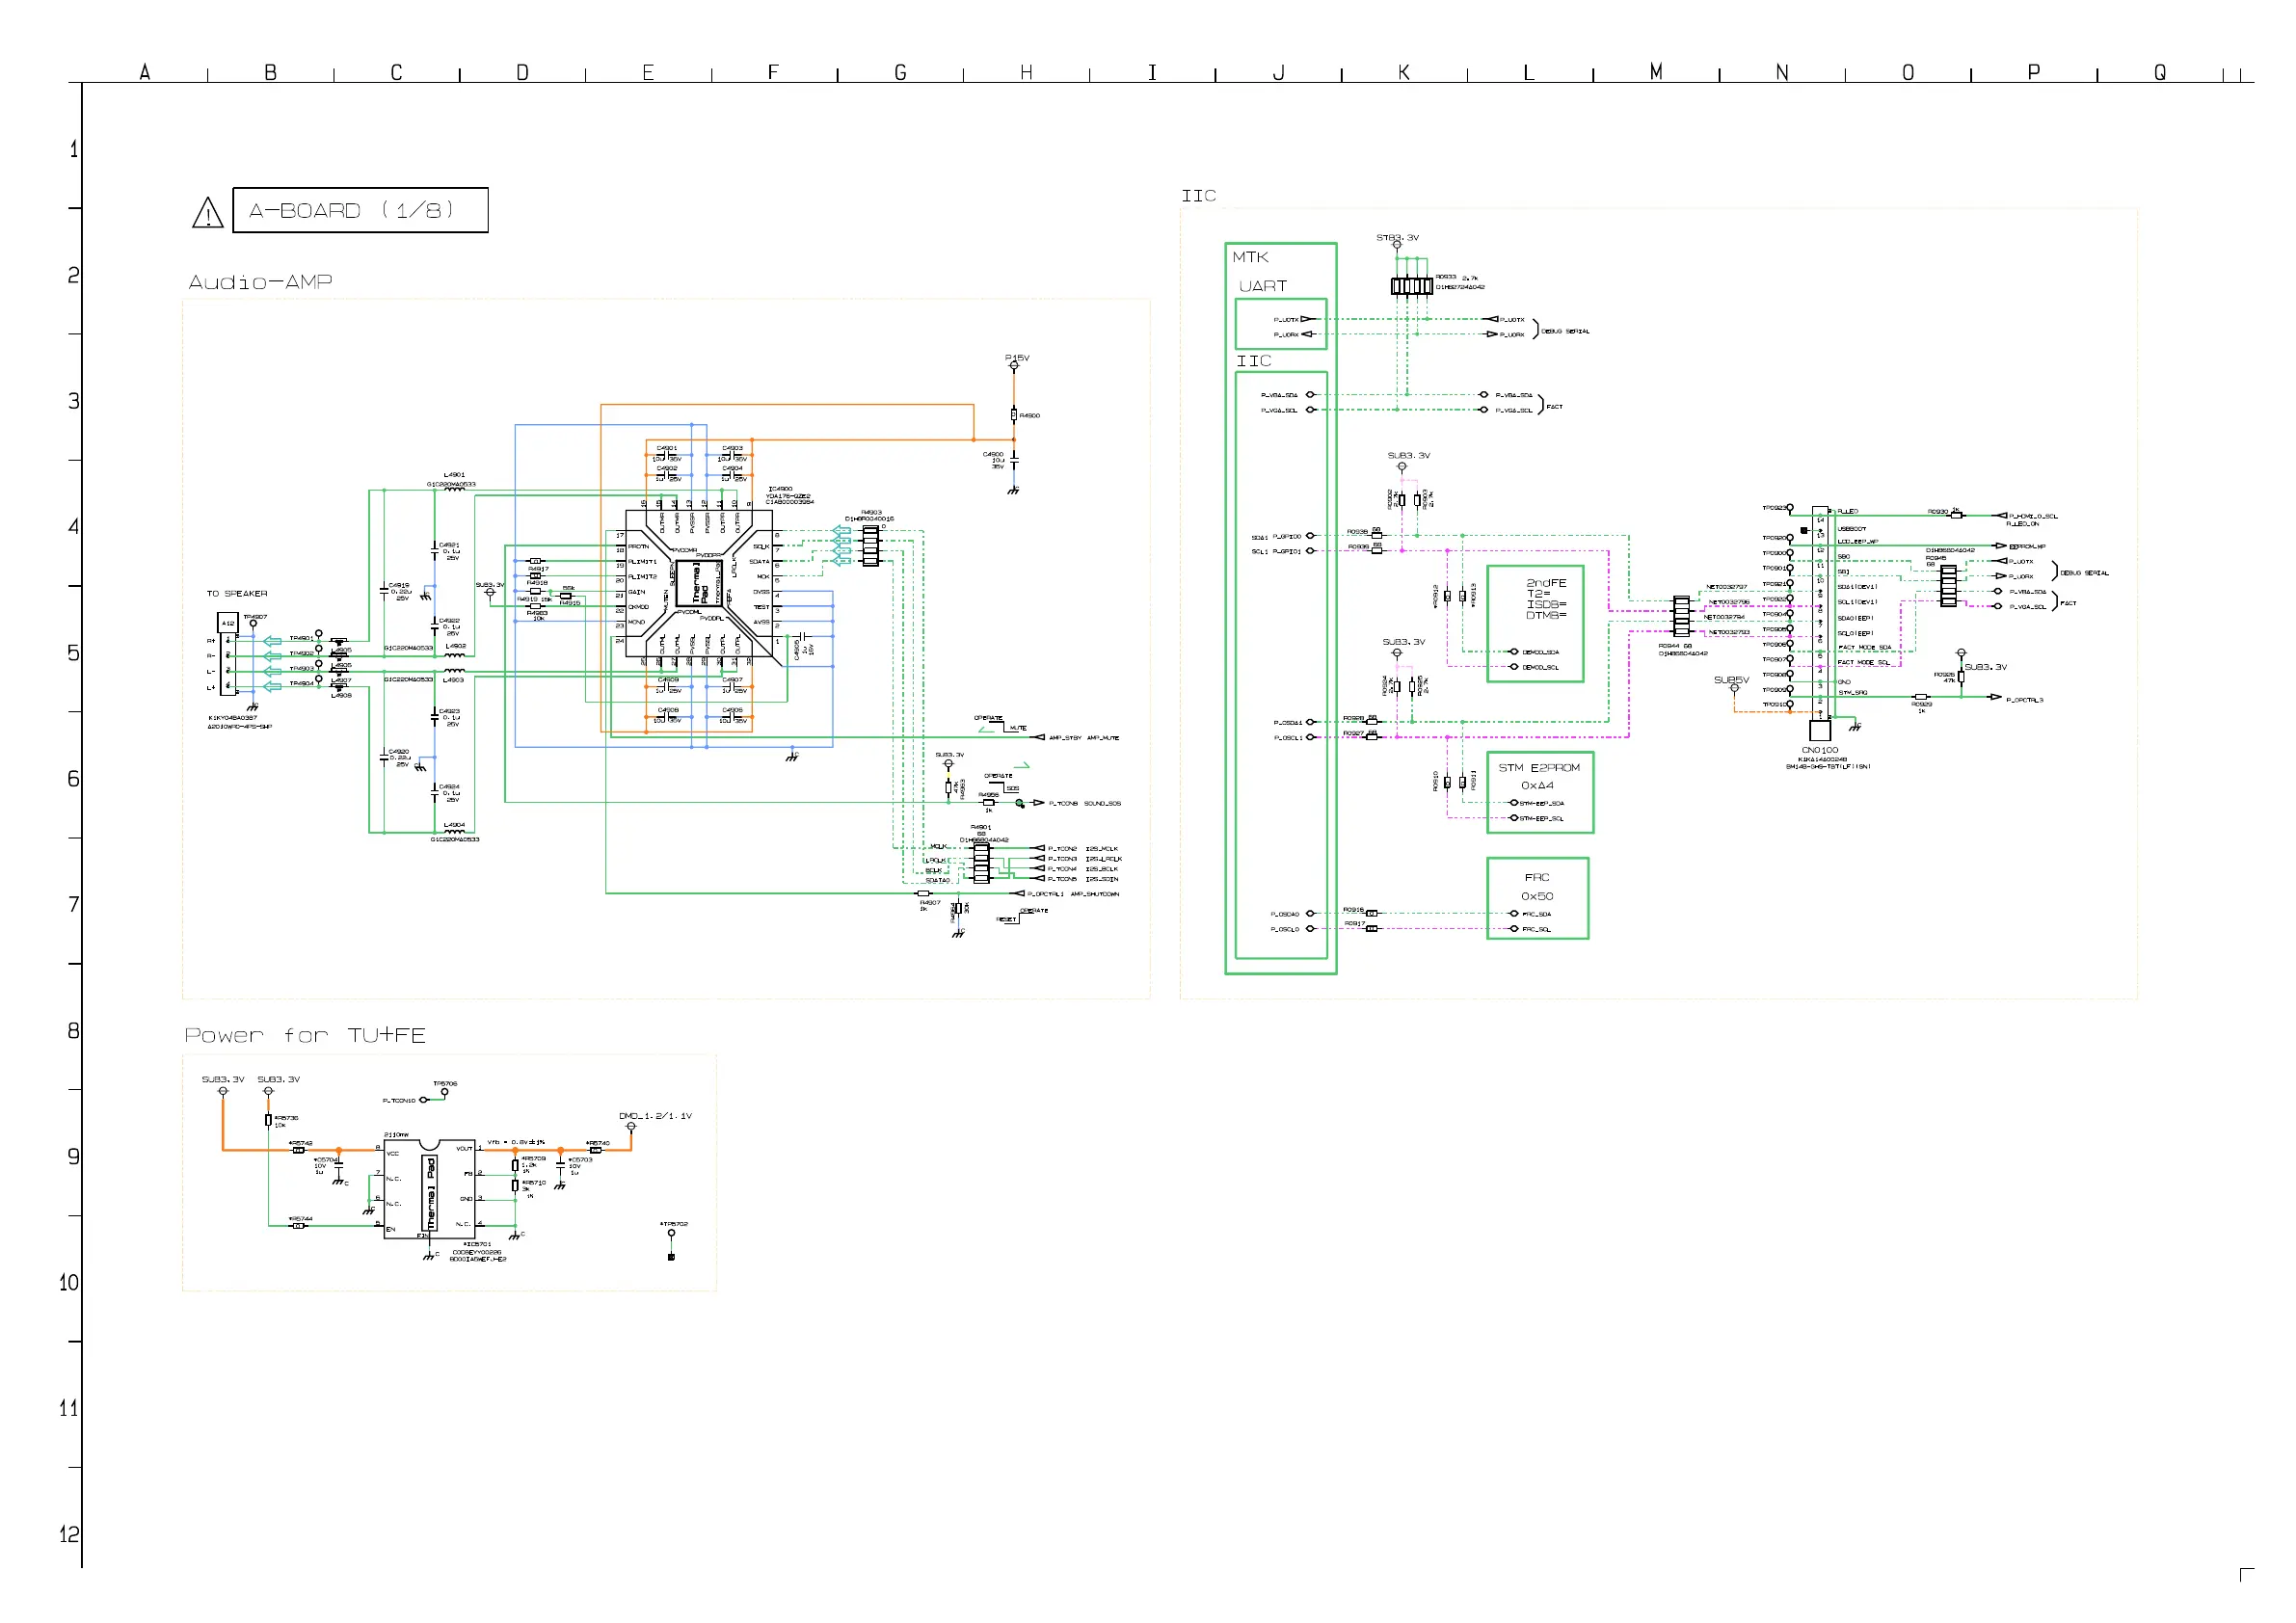Image resolution: width=2296 pixels, height=1623 pixels.
Task: Select the UART box in MTK block
Action: 1281,323
